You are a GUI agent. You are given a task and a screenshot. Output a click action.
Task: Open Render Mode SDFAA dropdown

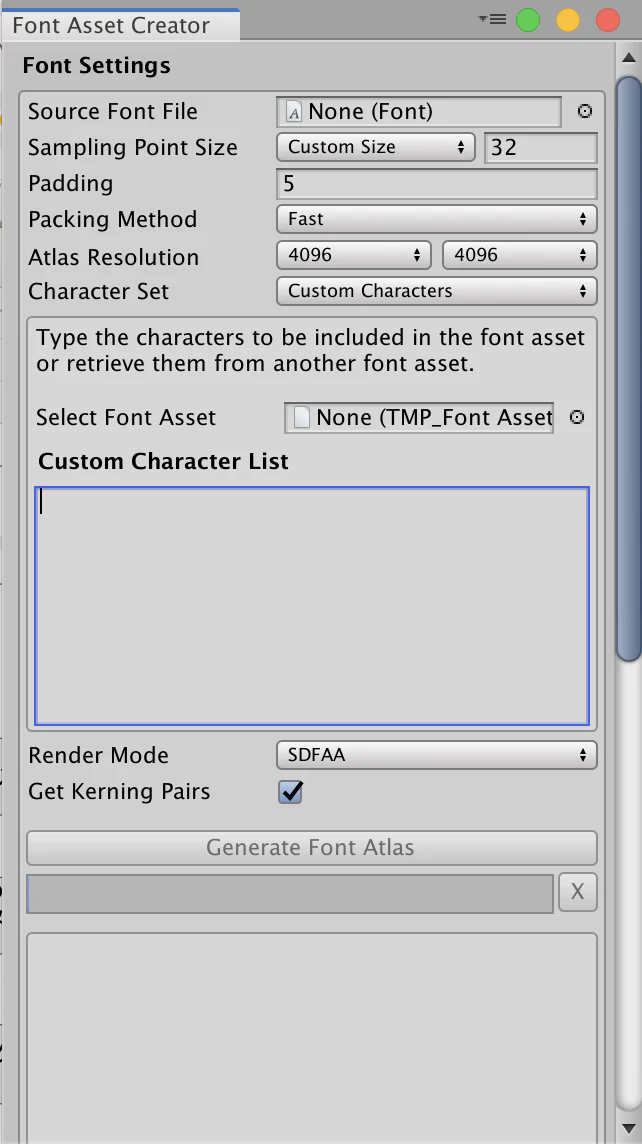click(x=436, y=755)
